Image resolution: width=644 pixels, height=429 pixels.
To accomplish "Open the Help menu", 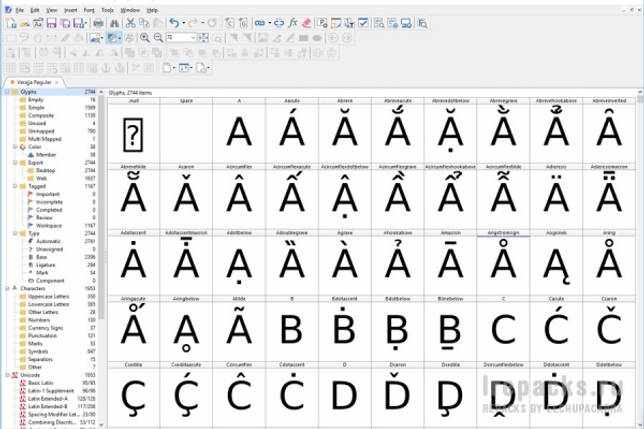I will (x=152, y=10).
